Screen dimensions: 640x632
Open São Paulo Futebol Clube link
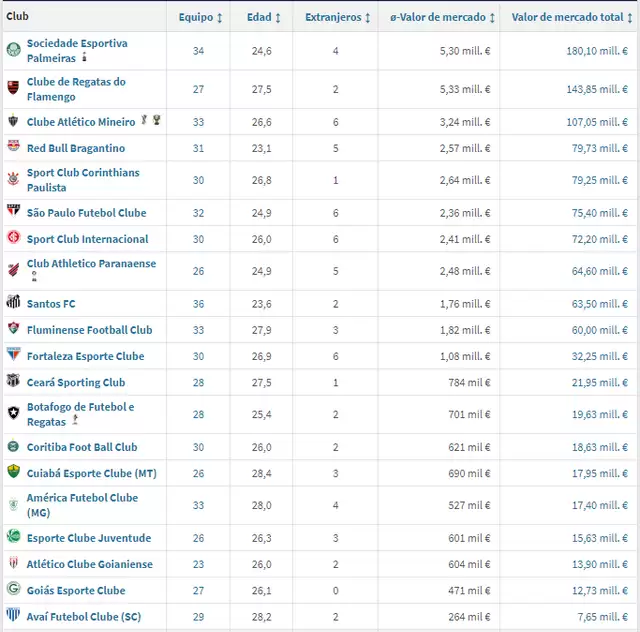[x=86, y=213]
